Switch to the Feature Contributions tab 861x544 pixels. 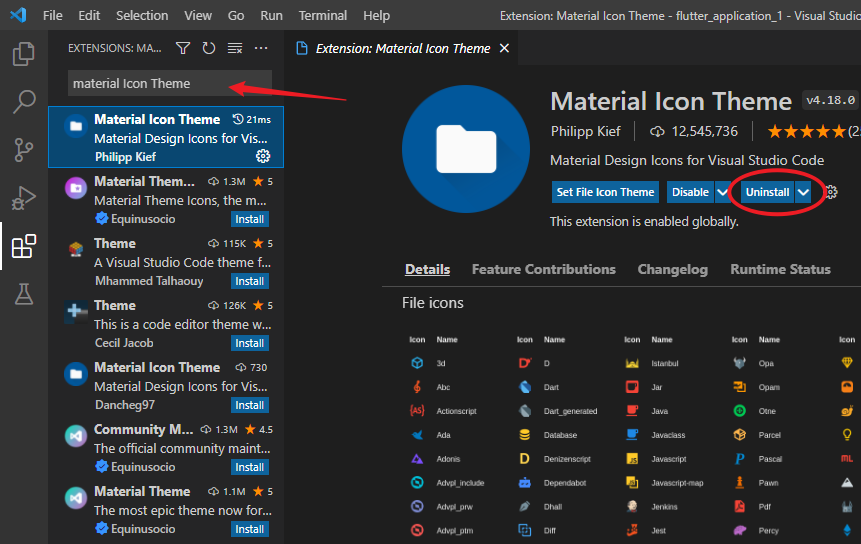(544, 270)
